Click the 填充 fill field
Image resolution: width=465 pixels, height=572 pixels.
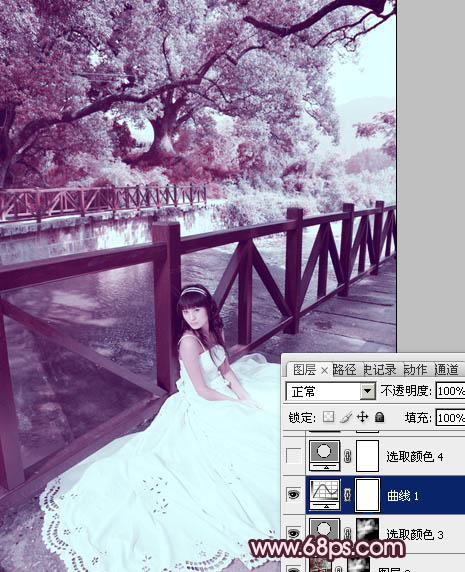pos(450,418)
